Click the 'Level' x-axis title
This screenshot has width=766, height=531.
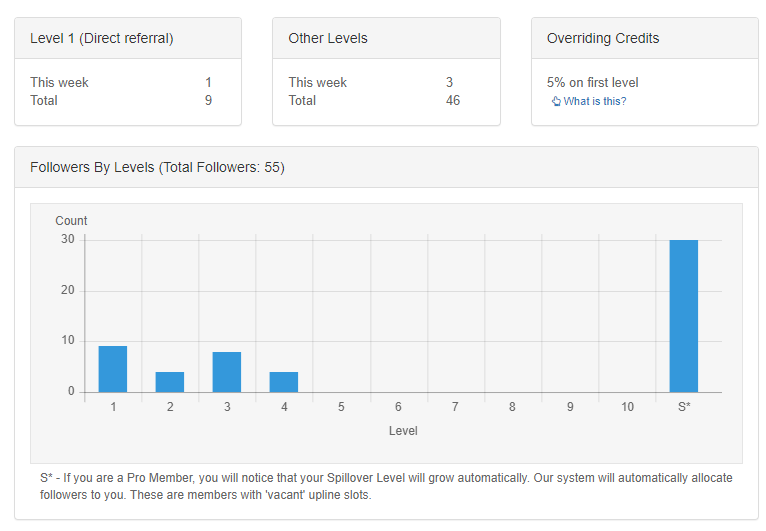click(403, 431)
